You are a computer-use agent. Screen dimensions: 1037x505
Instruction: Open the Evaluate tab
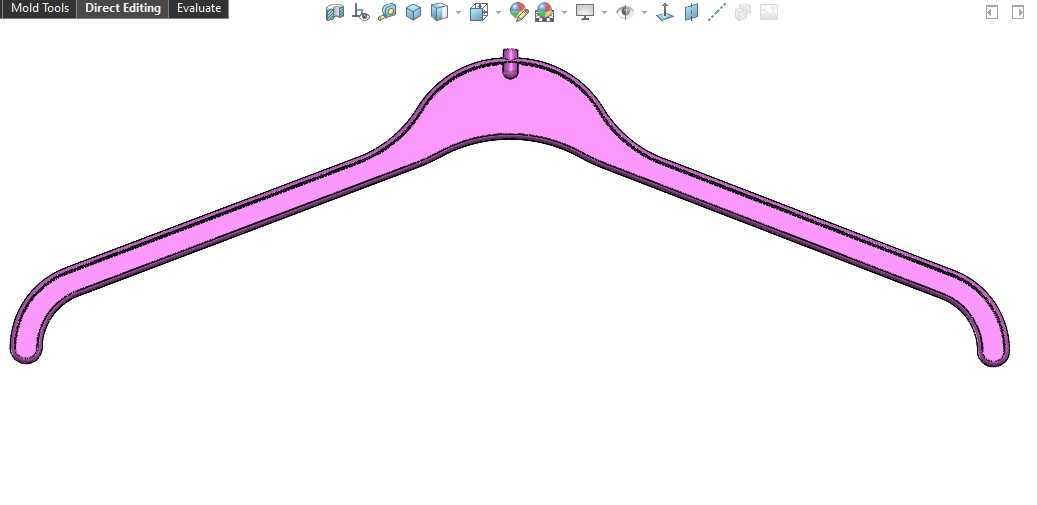point(198,9)
